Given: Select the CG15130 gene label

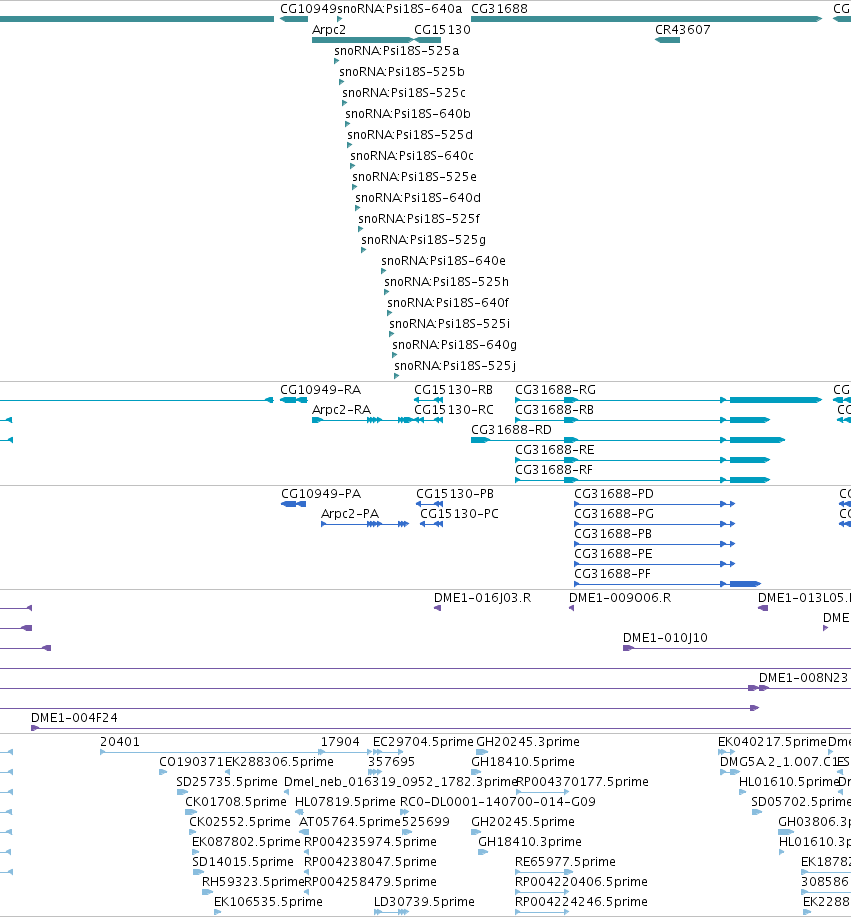Looking at the screenshot, I should (x=442, y=30).
